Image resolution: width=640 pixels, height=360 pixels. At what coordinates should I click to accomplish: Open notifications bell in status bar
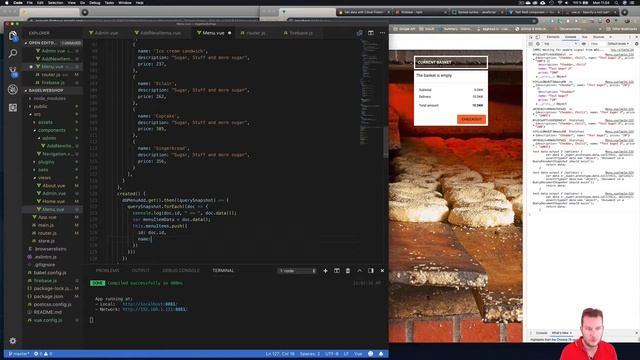pos(381,354)
